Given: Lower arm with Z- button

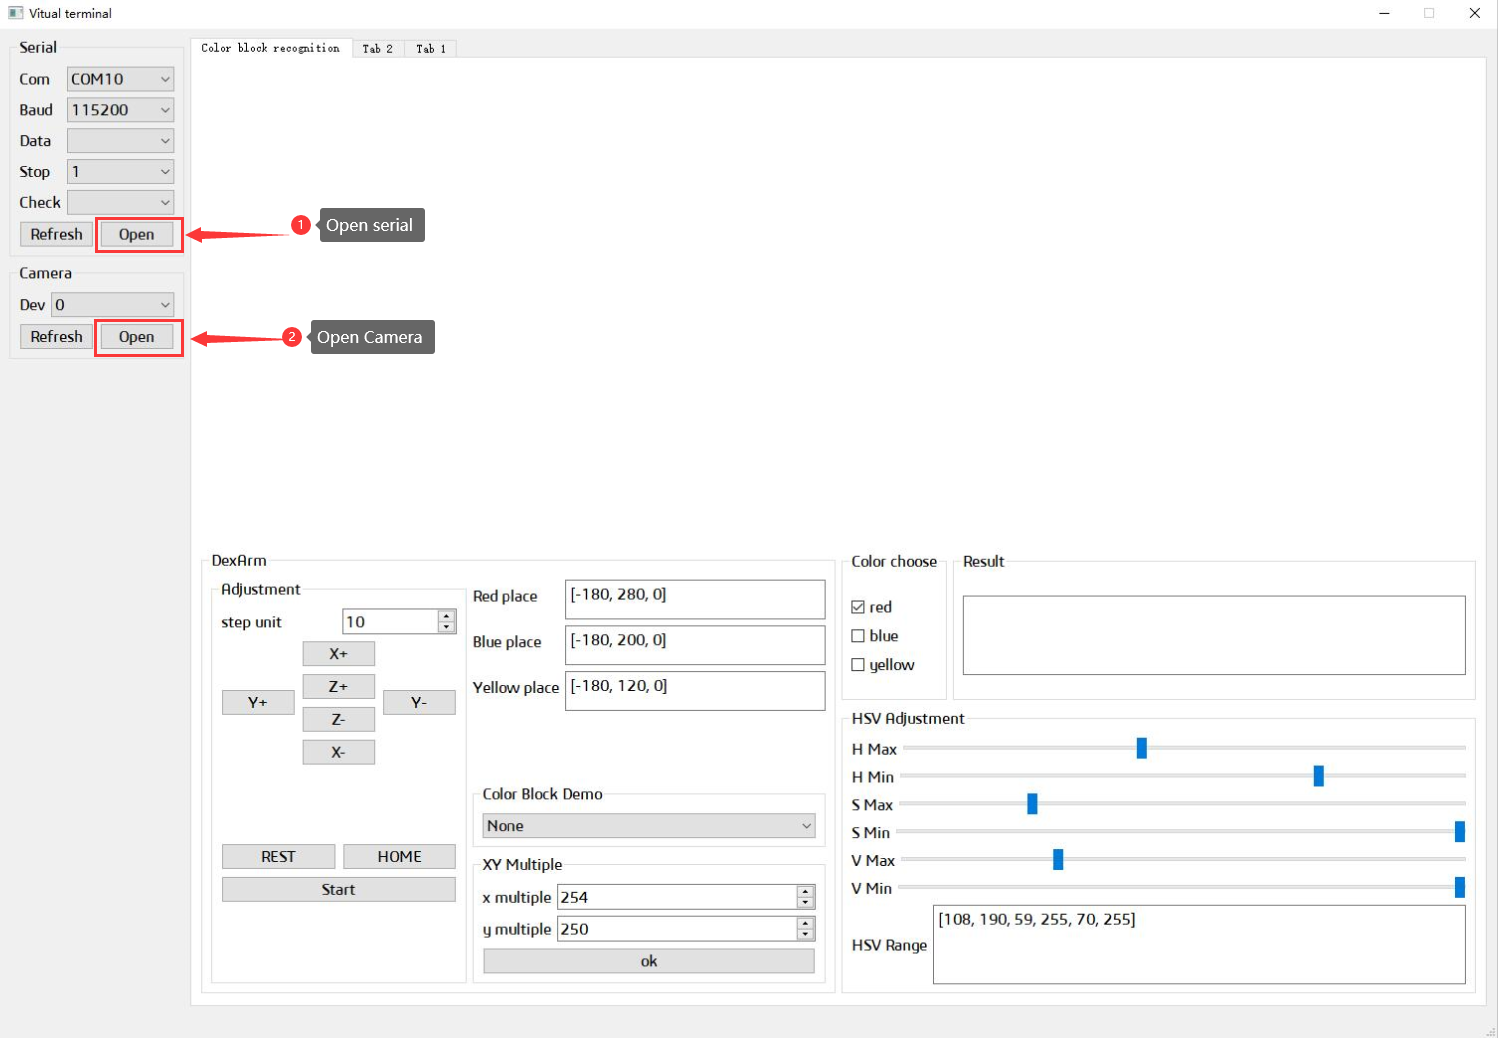Looking at the screenshot, I should coord(339,720).
